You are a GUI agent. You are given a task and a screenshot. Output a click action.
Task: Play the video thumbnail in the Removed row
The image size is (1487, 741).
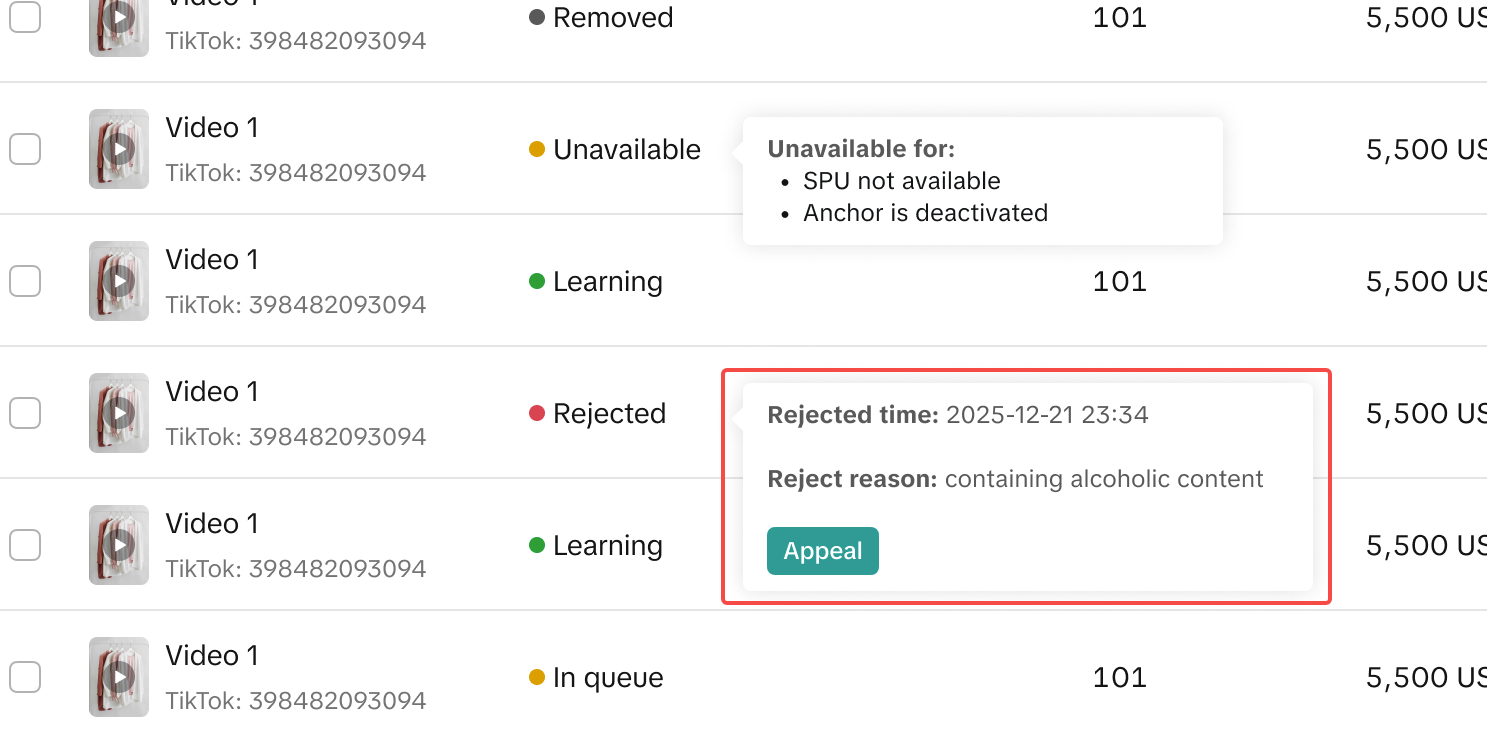[x=119, y=18]
